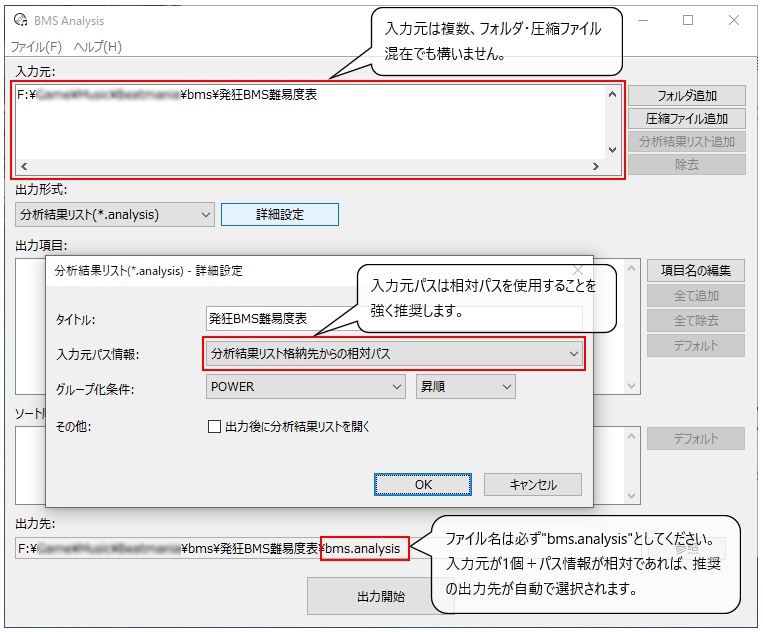Maximize the BMS Analysis window

coord(688,20)
